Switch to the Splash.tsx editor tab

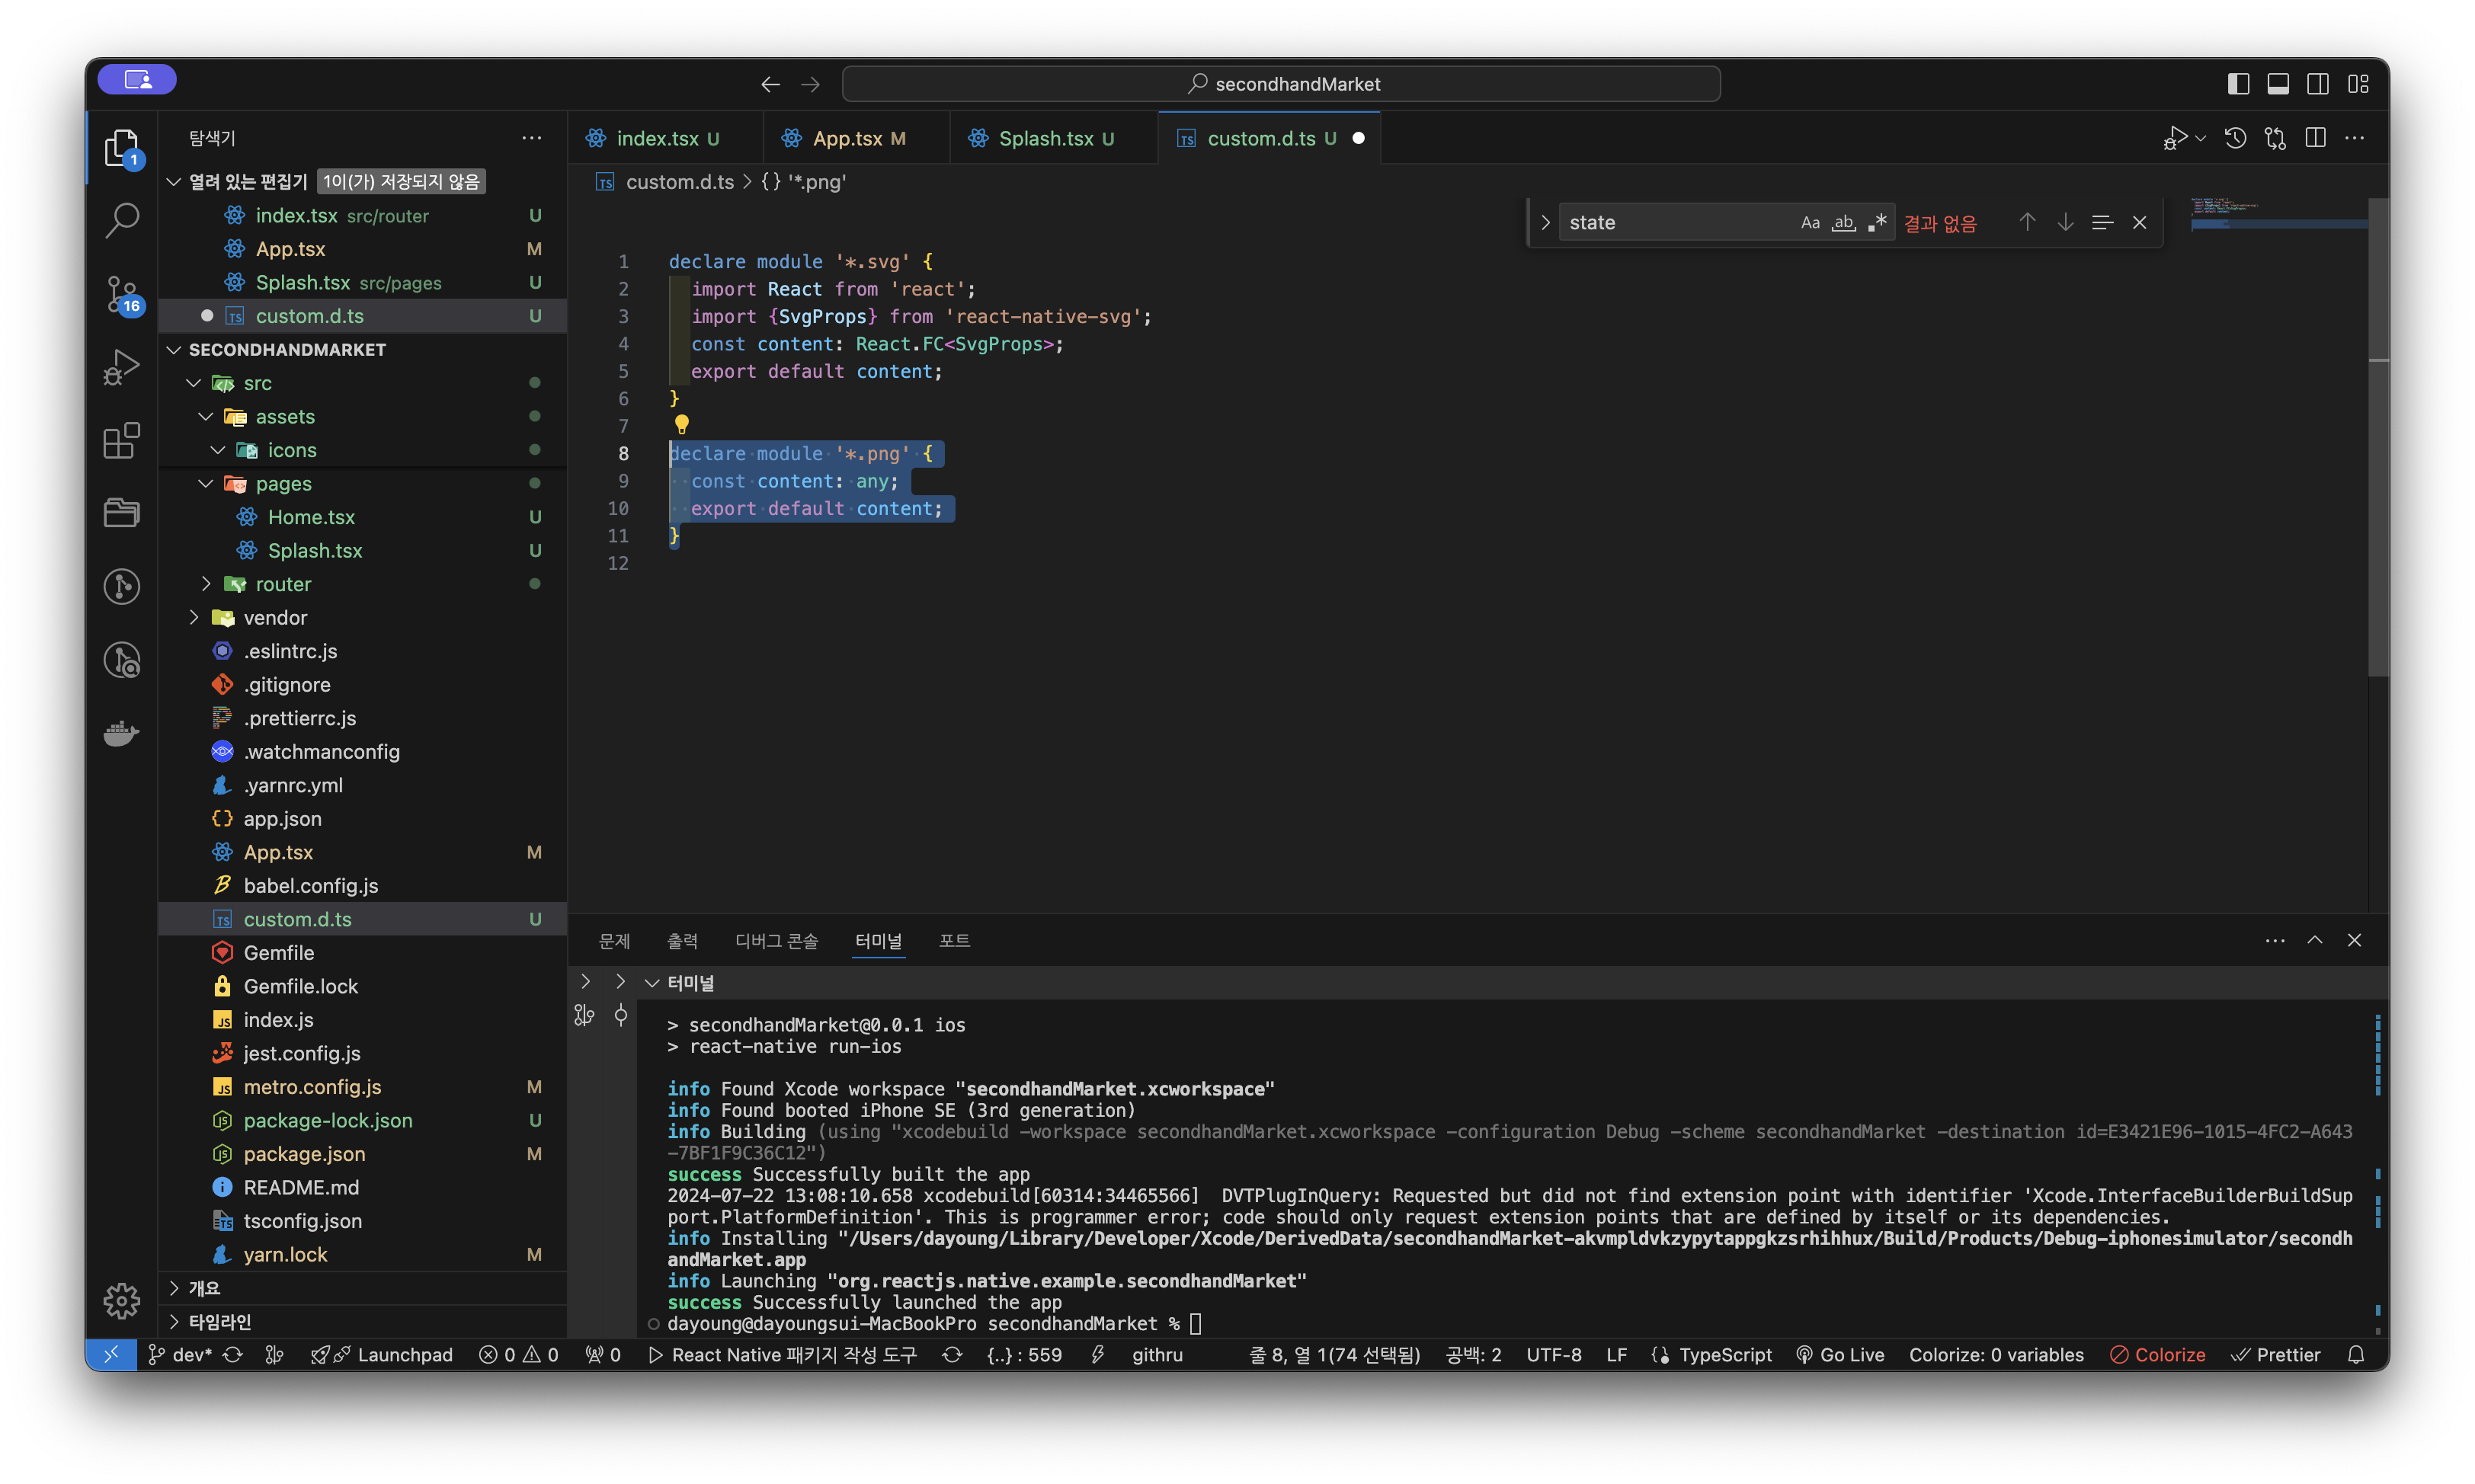(1045, 138)
